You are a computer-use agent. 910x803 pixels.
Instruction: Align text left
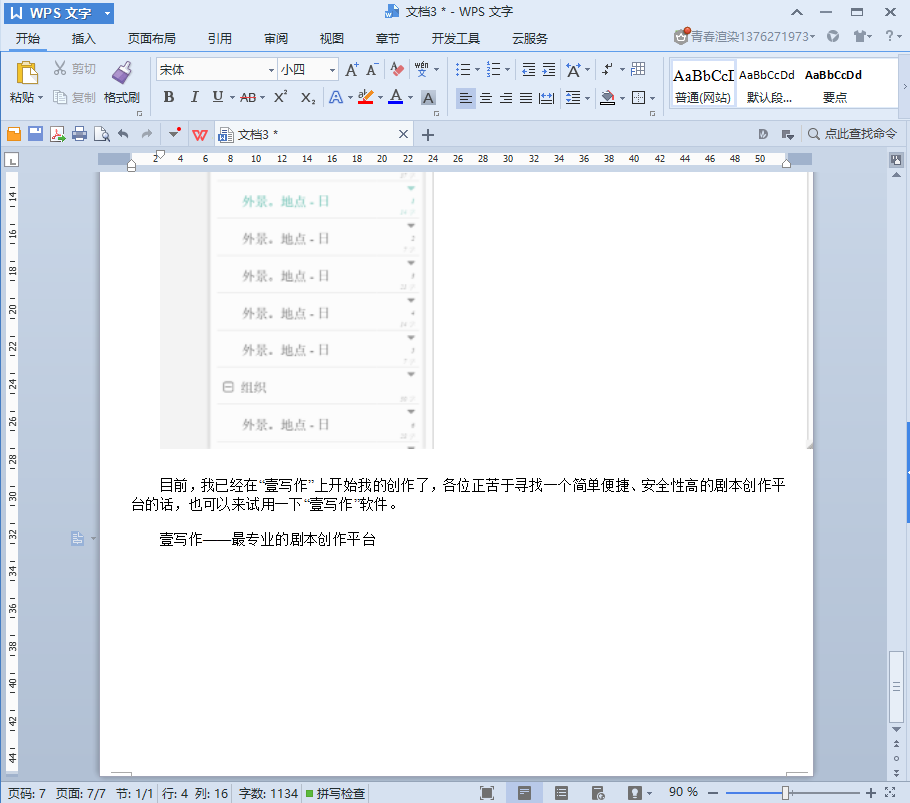pos(465,98)
